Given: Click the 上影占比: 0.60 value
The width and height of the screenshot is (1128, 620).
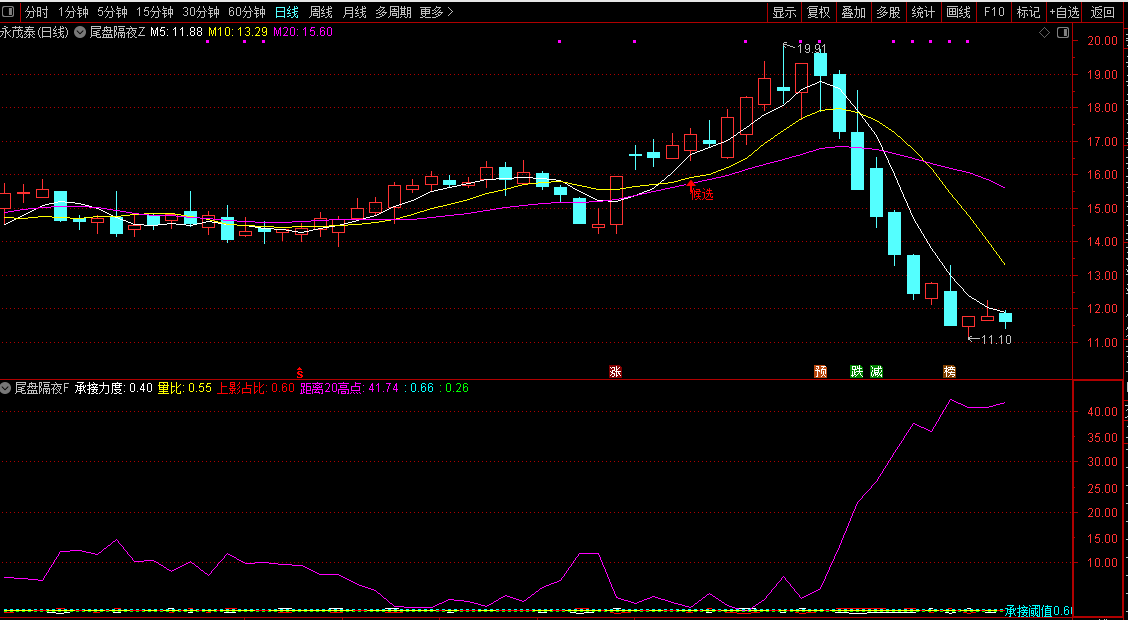Looking at the screenshot, I should pos(256,388).
